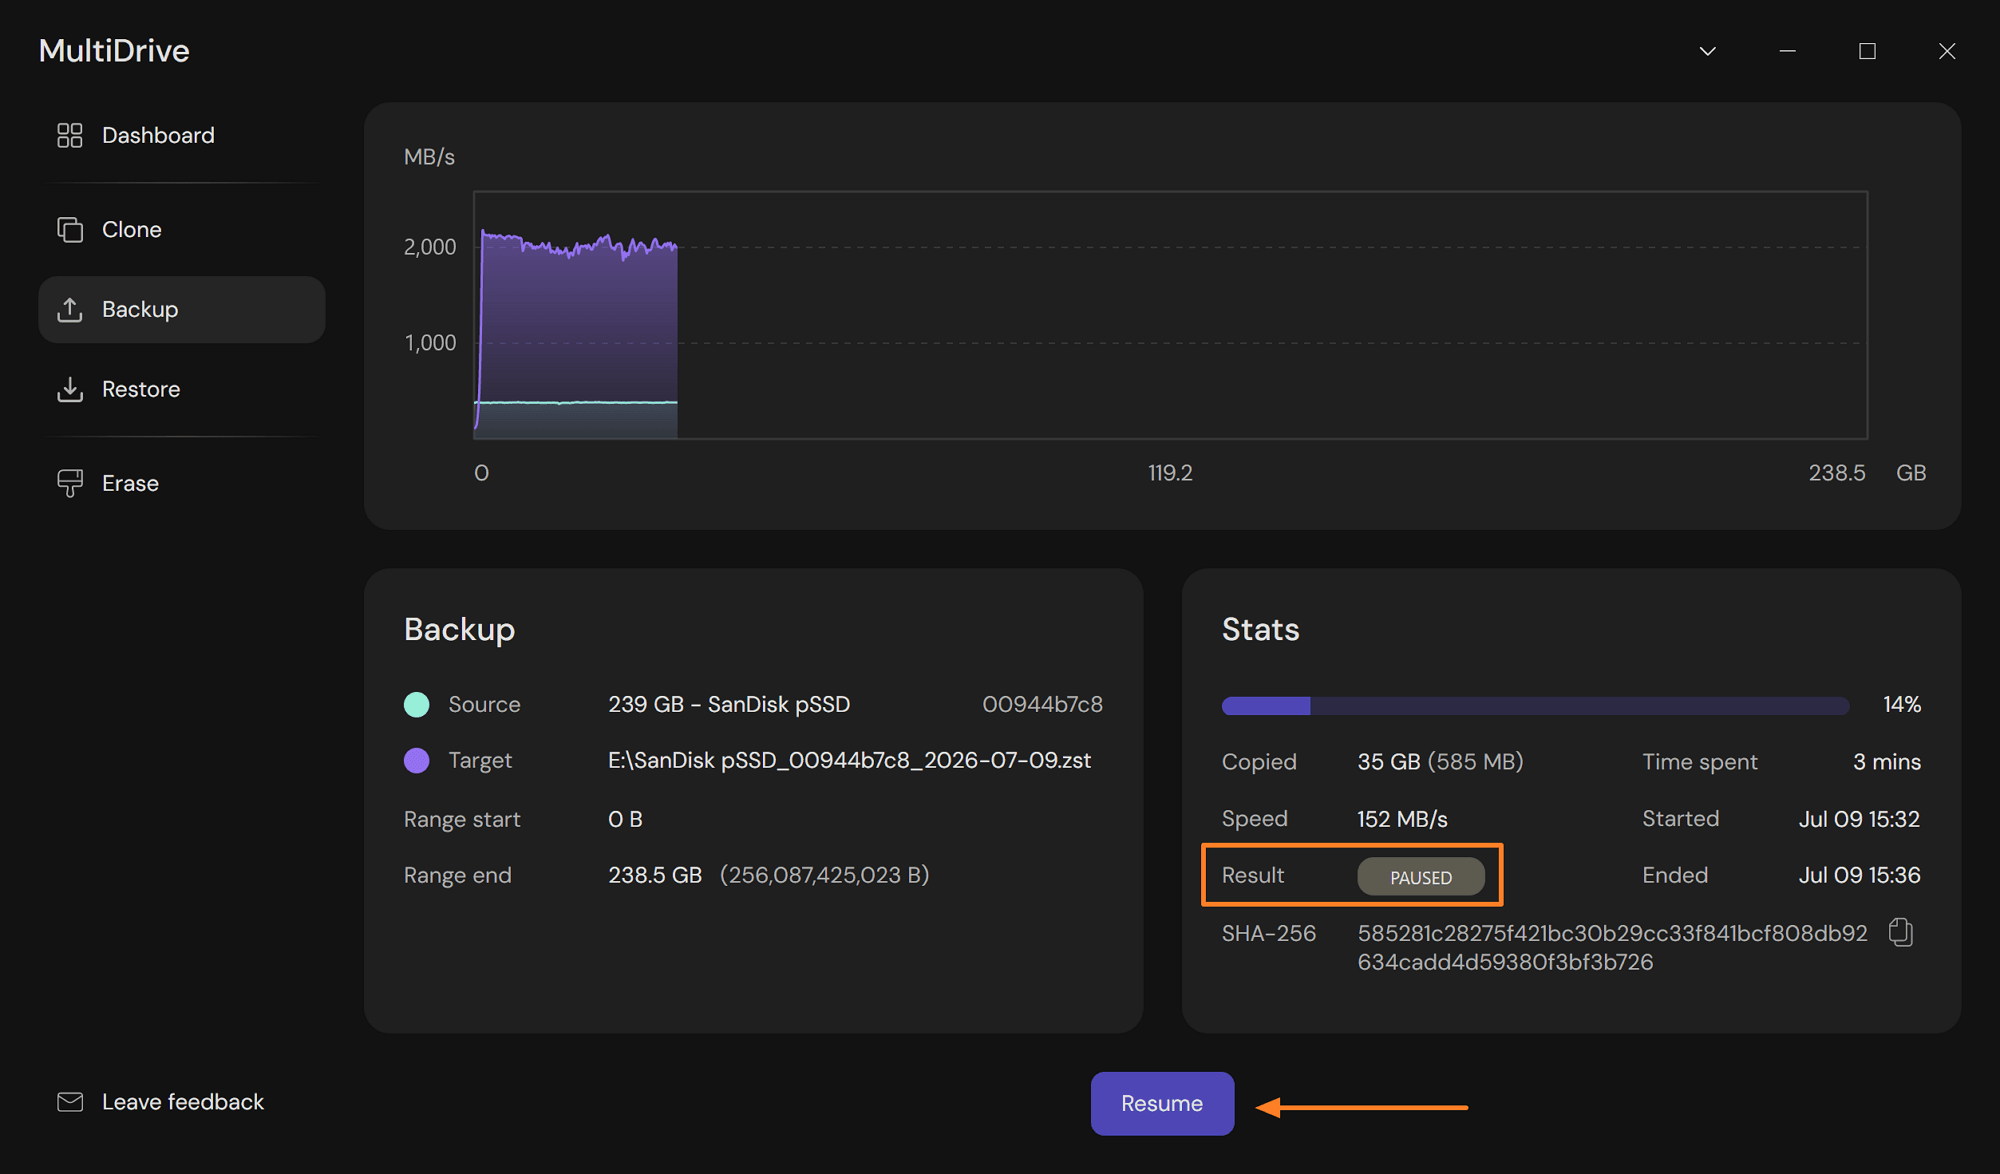Select the MultiDrive app title
The width and height of the screenshot is (2000, 1174).
coord(114,51)
